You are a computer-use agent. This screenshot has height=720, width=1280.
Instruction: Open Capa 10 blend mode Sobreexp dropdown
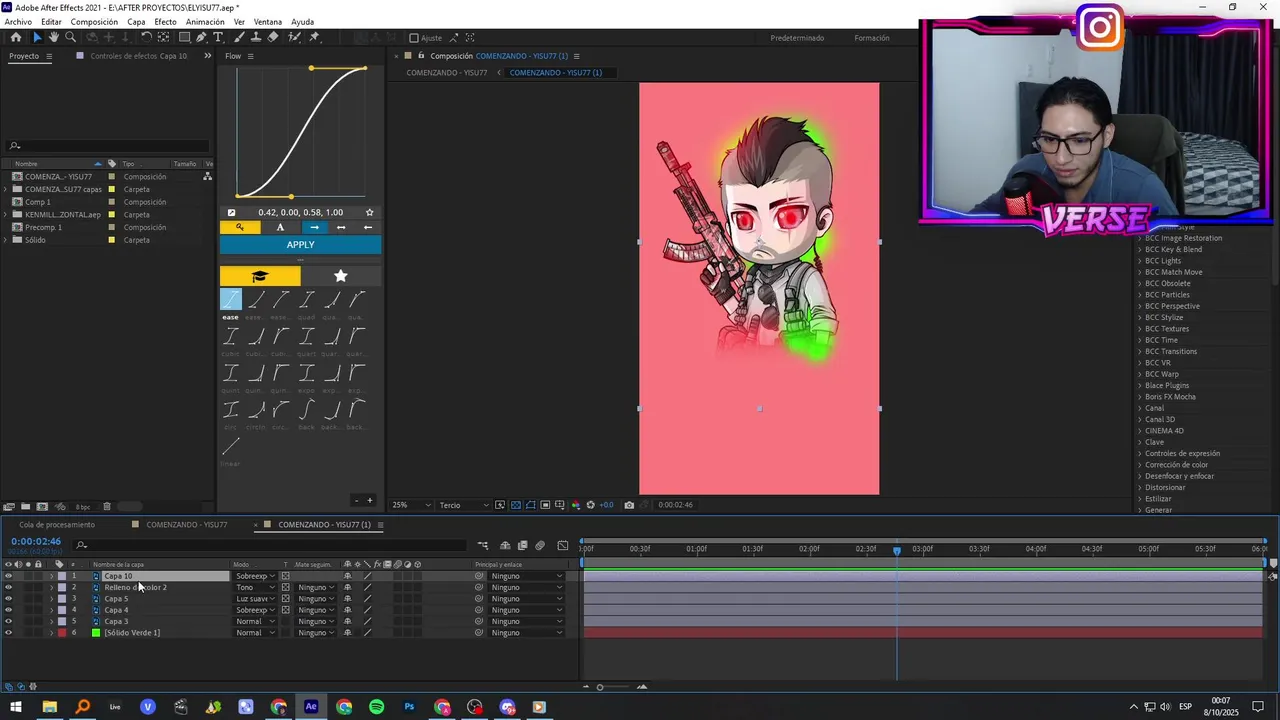pyautogui.click(x=255, y=576)
